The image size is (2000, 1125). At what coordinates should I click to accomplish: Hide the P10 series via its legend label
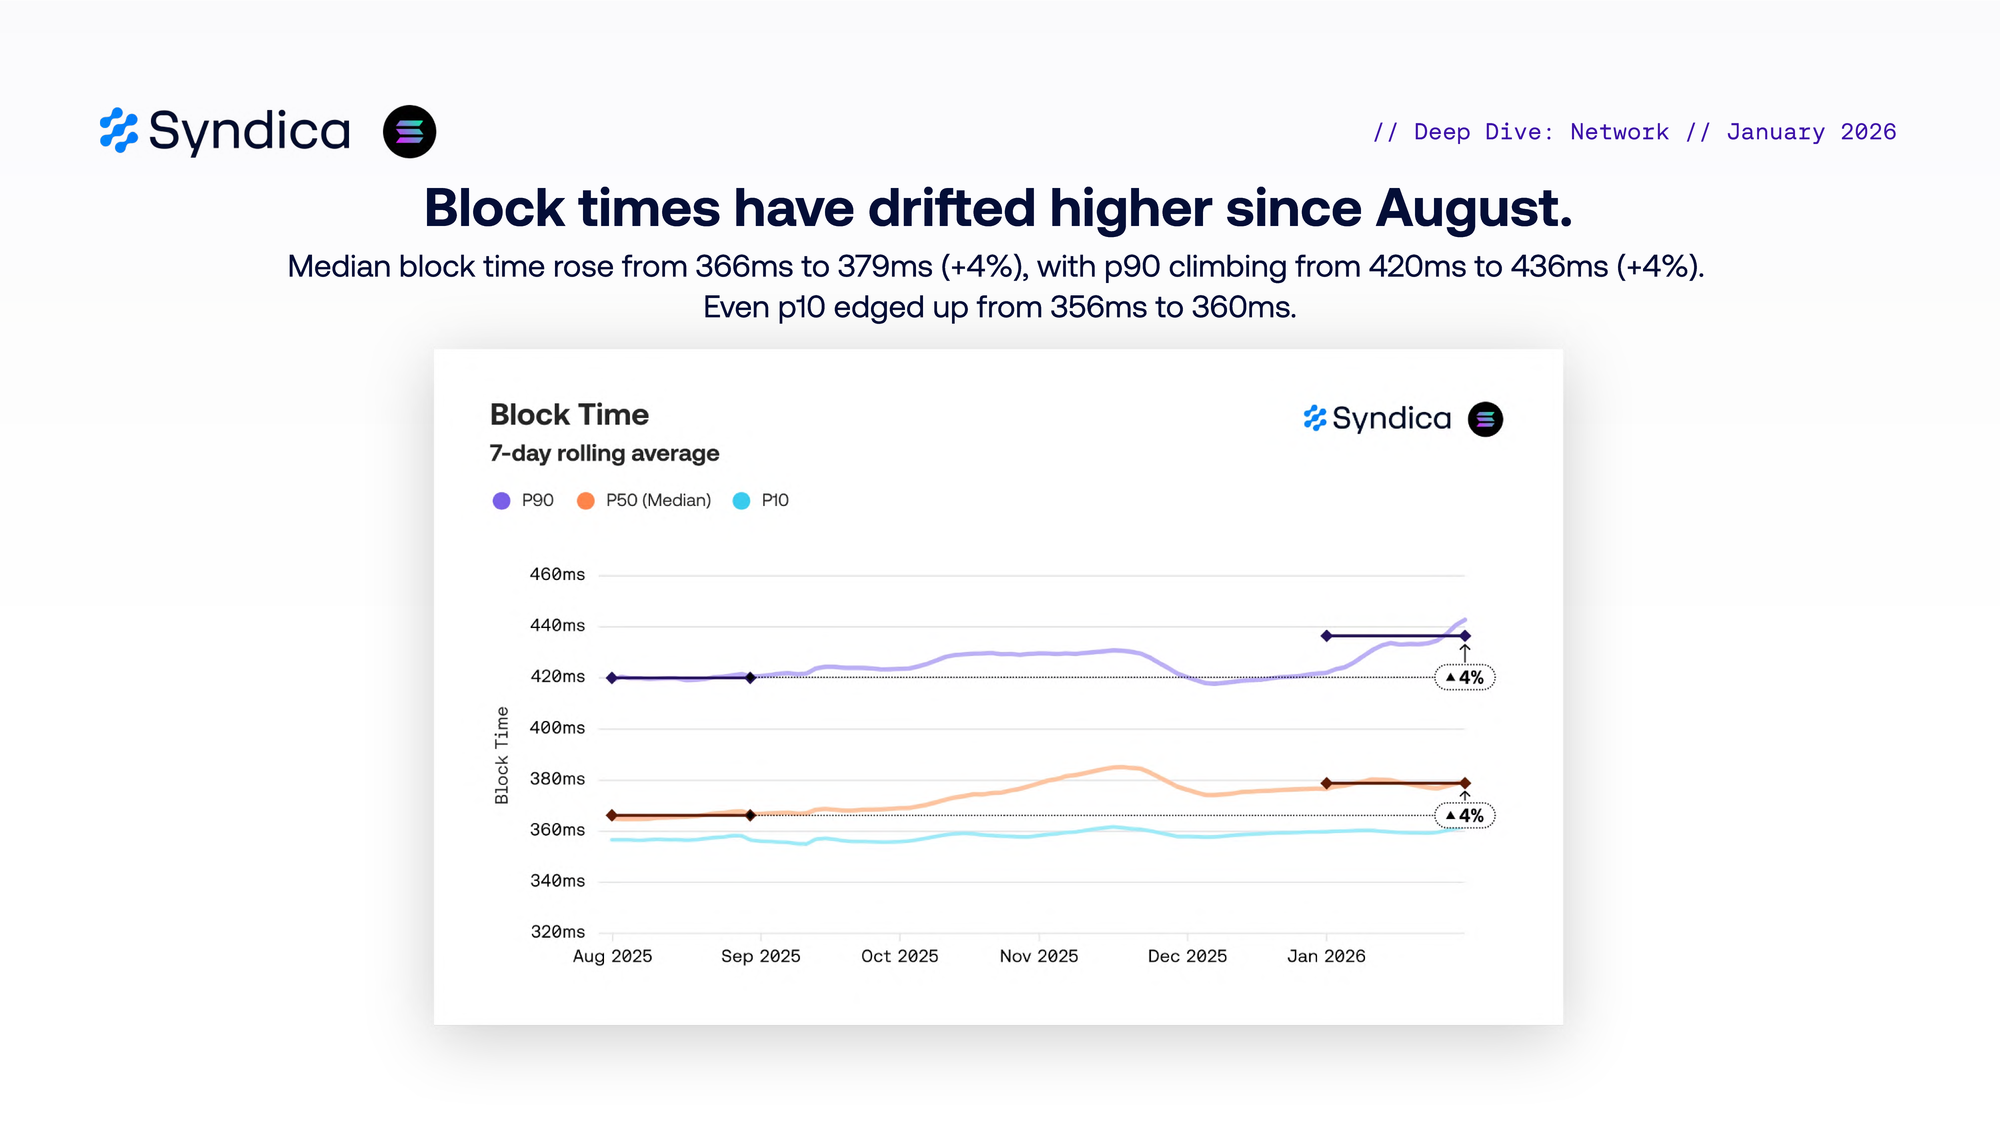(775, 500)
